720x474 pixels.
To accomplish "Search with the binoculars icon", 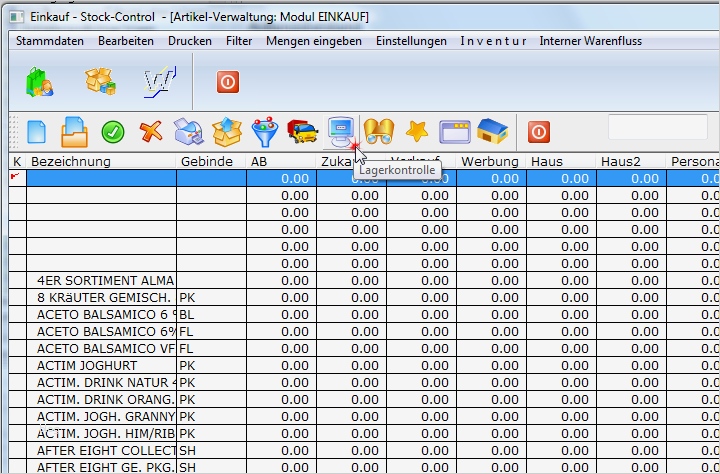I will point(379,132).
